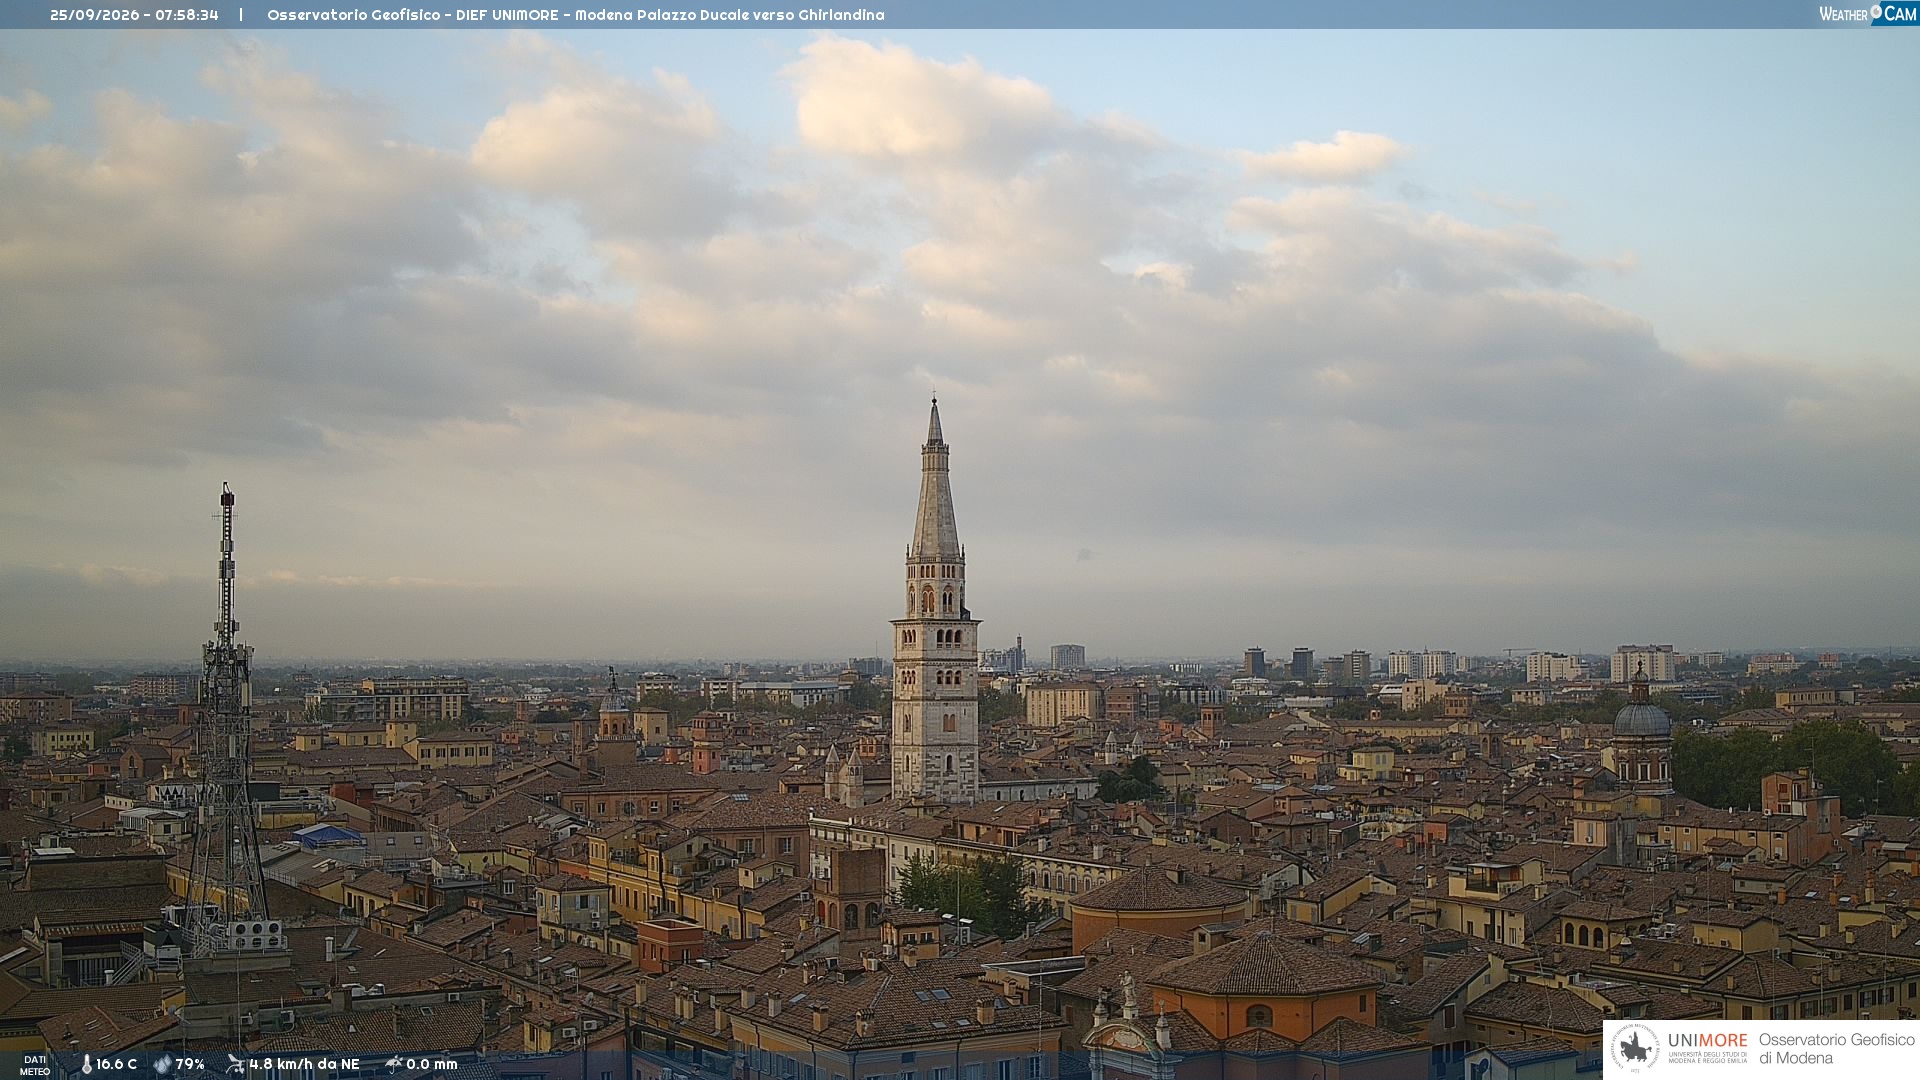Click the orange rotunda building roof
1920x1080 pixels.
click(1160, 890)
